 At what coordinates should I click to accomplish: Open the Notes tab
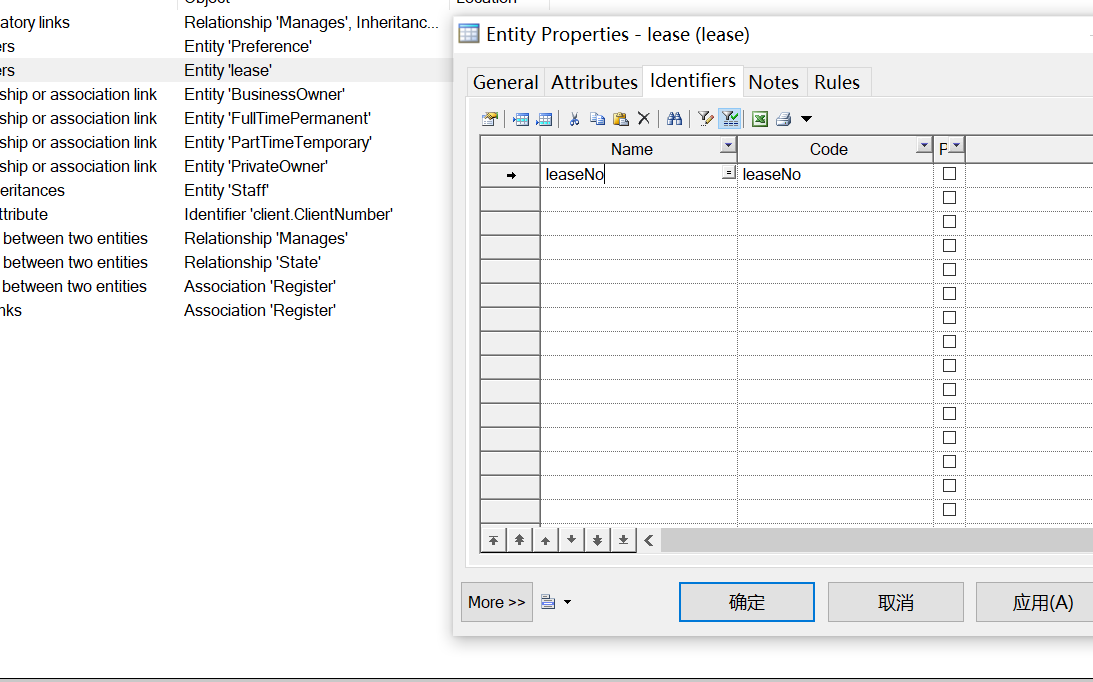tap(774, 82)
